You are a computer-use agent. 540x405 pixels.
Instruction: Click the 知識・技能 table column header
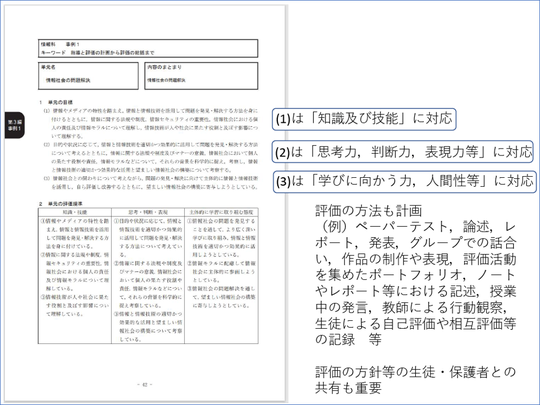pos(75,212)
